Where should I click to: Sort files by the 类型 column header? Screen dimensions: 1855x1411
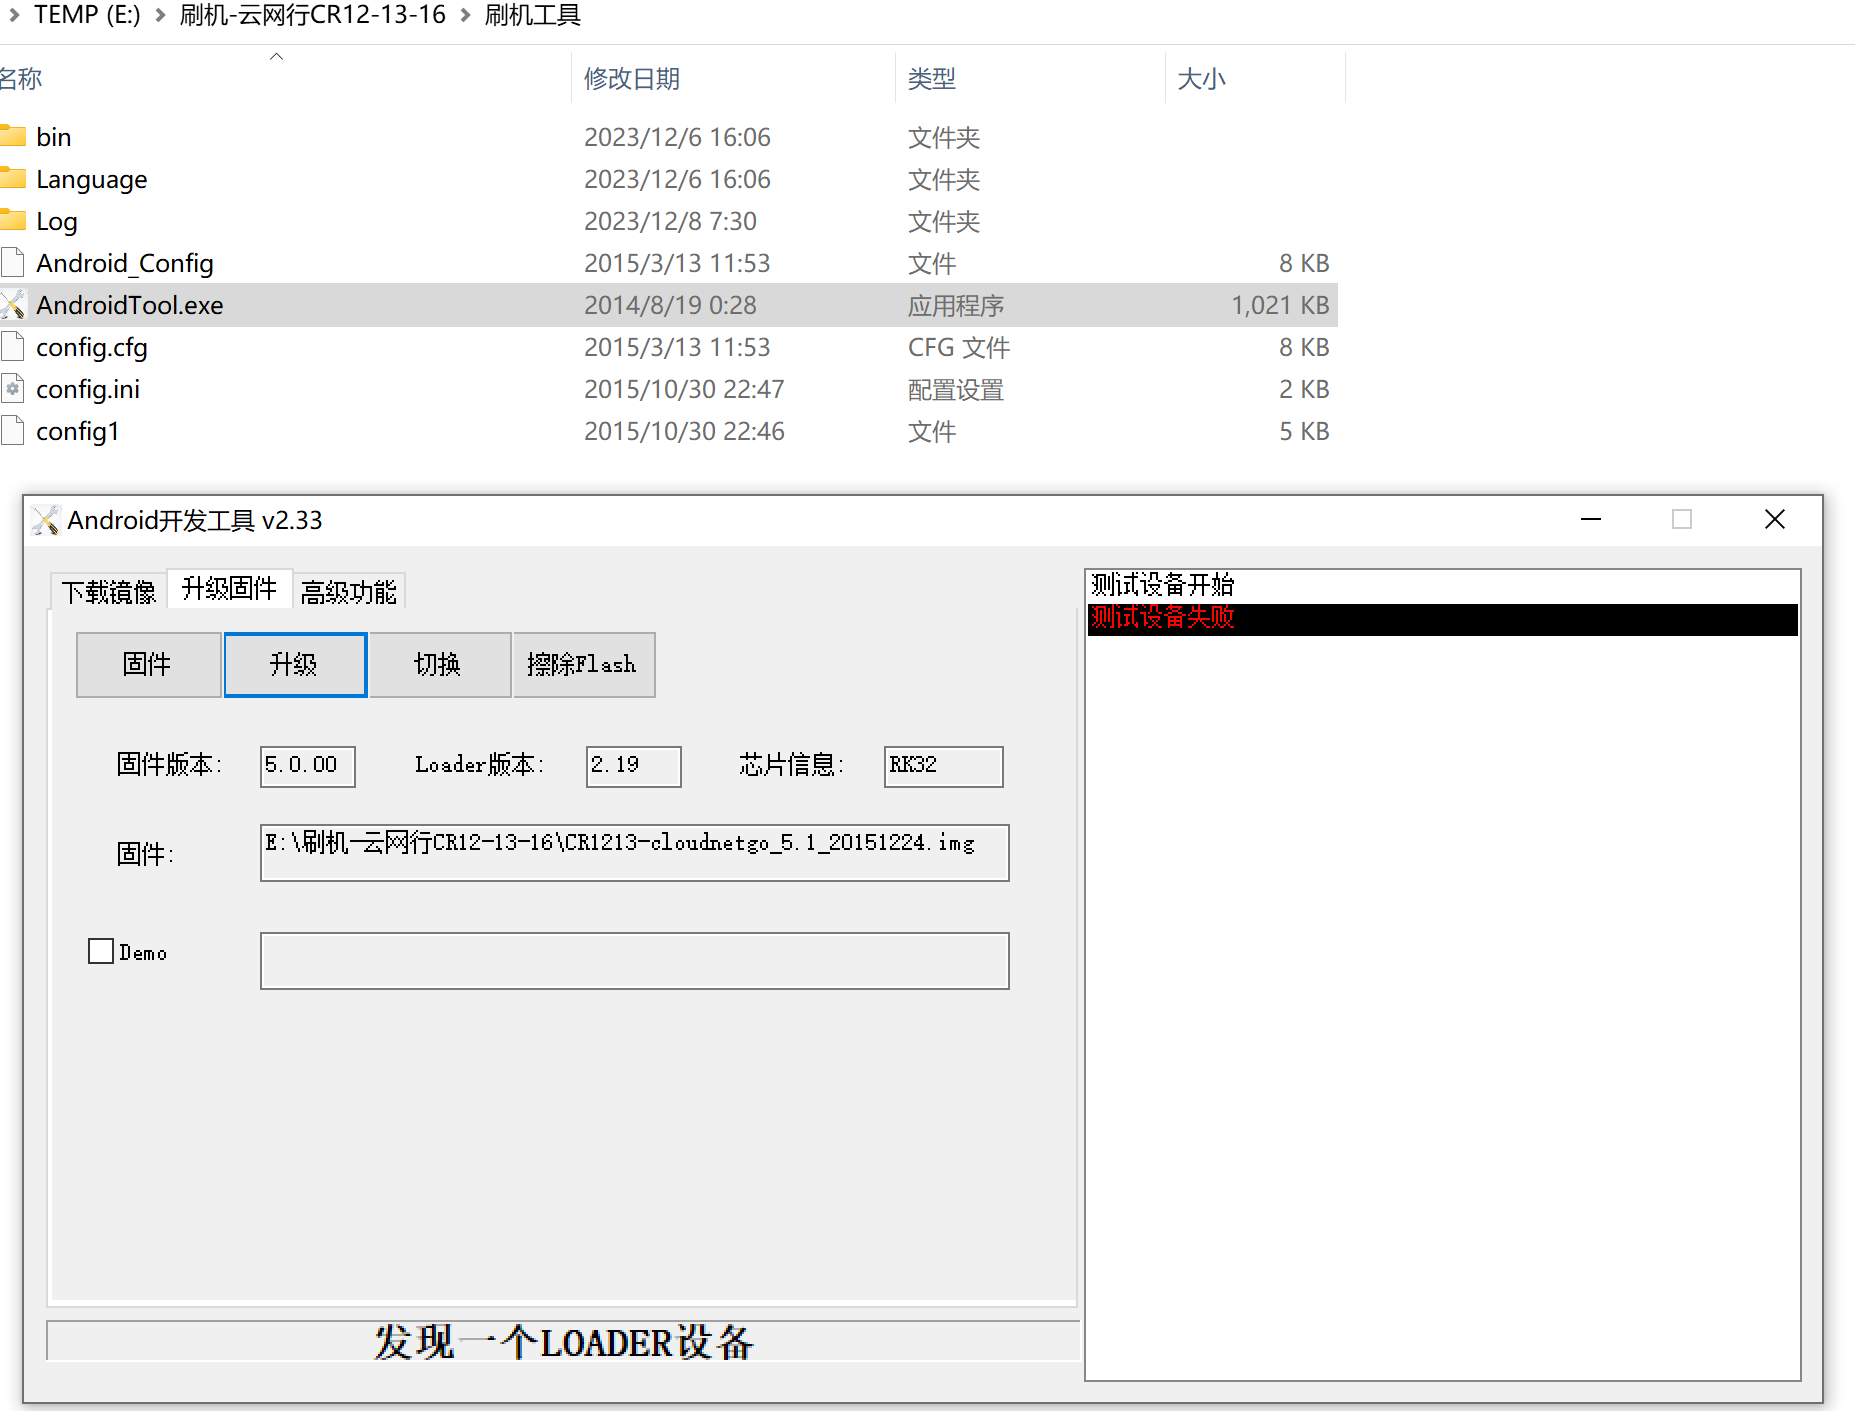pos(932,78)
